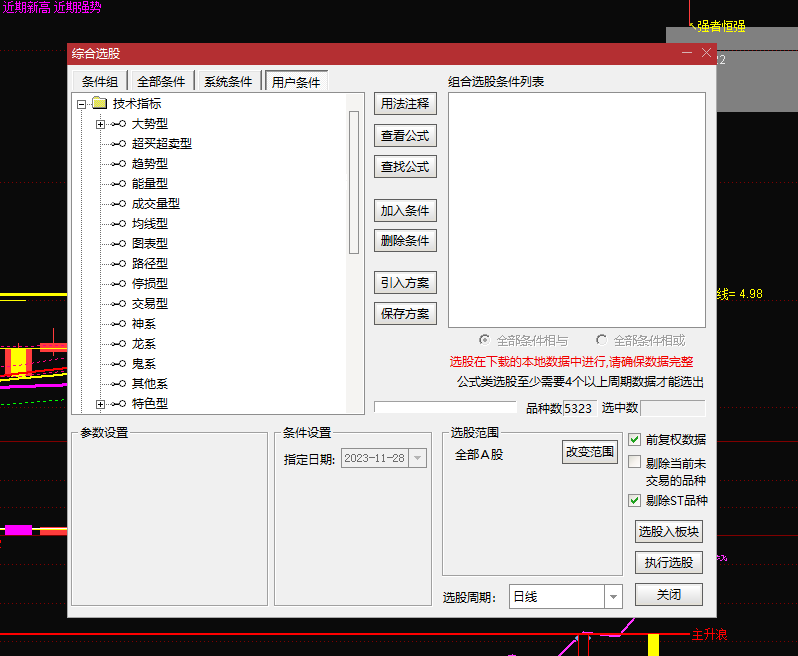This screenshot has height=656, width=798.
Task: Enable 剔除当前未交易的品种 checkbox
Action: tap(634, 462)
